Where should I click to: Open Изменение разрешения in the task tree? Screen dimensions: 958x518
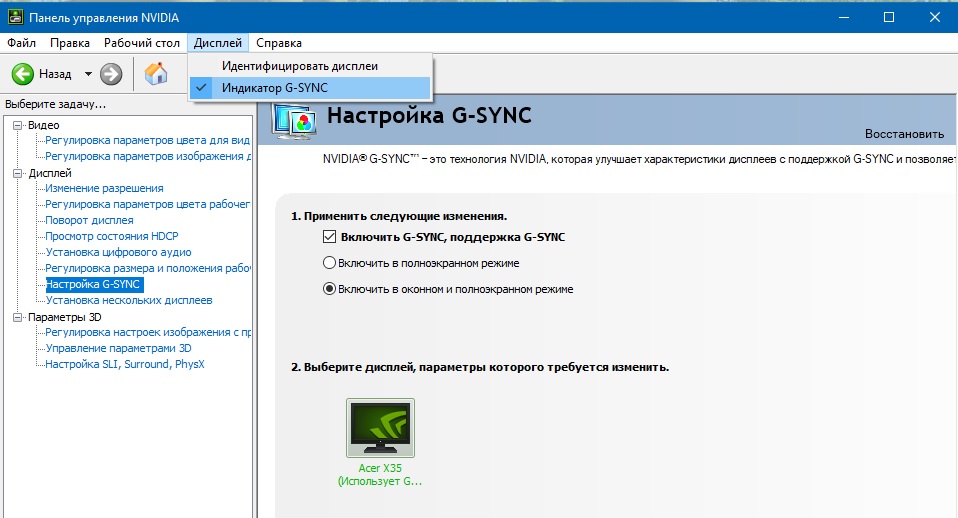pyautogui.click(x=104, y=188)
